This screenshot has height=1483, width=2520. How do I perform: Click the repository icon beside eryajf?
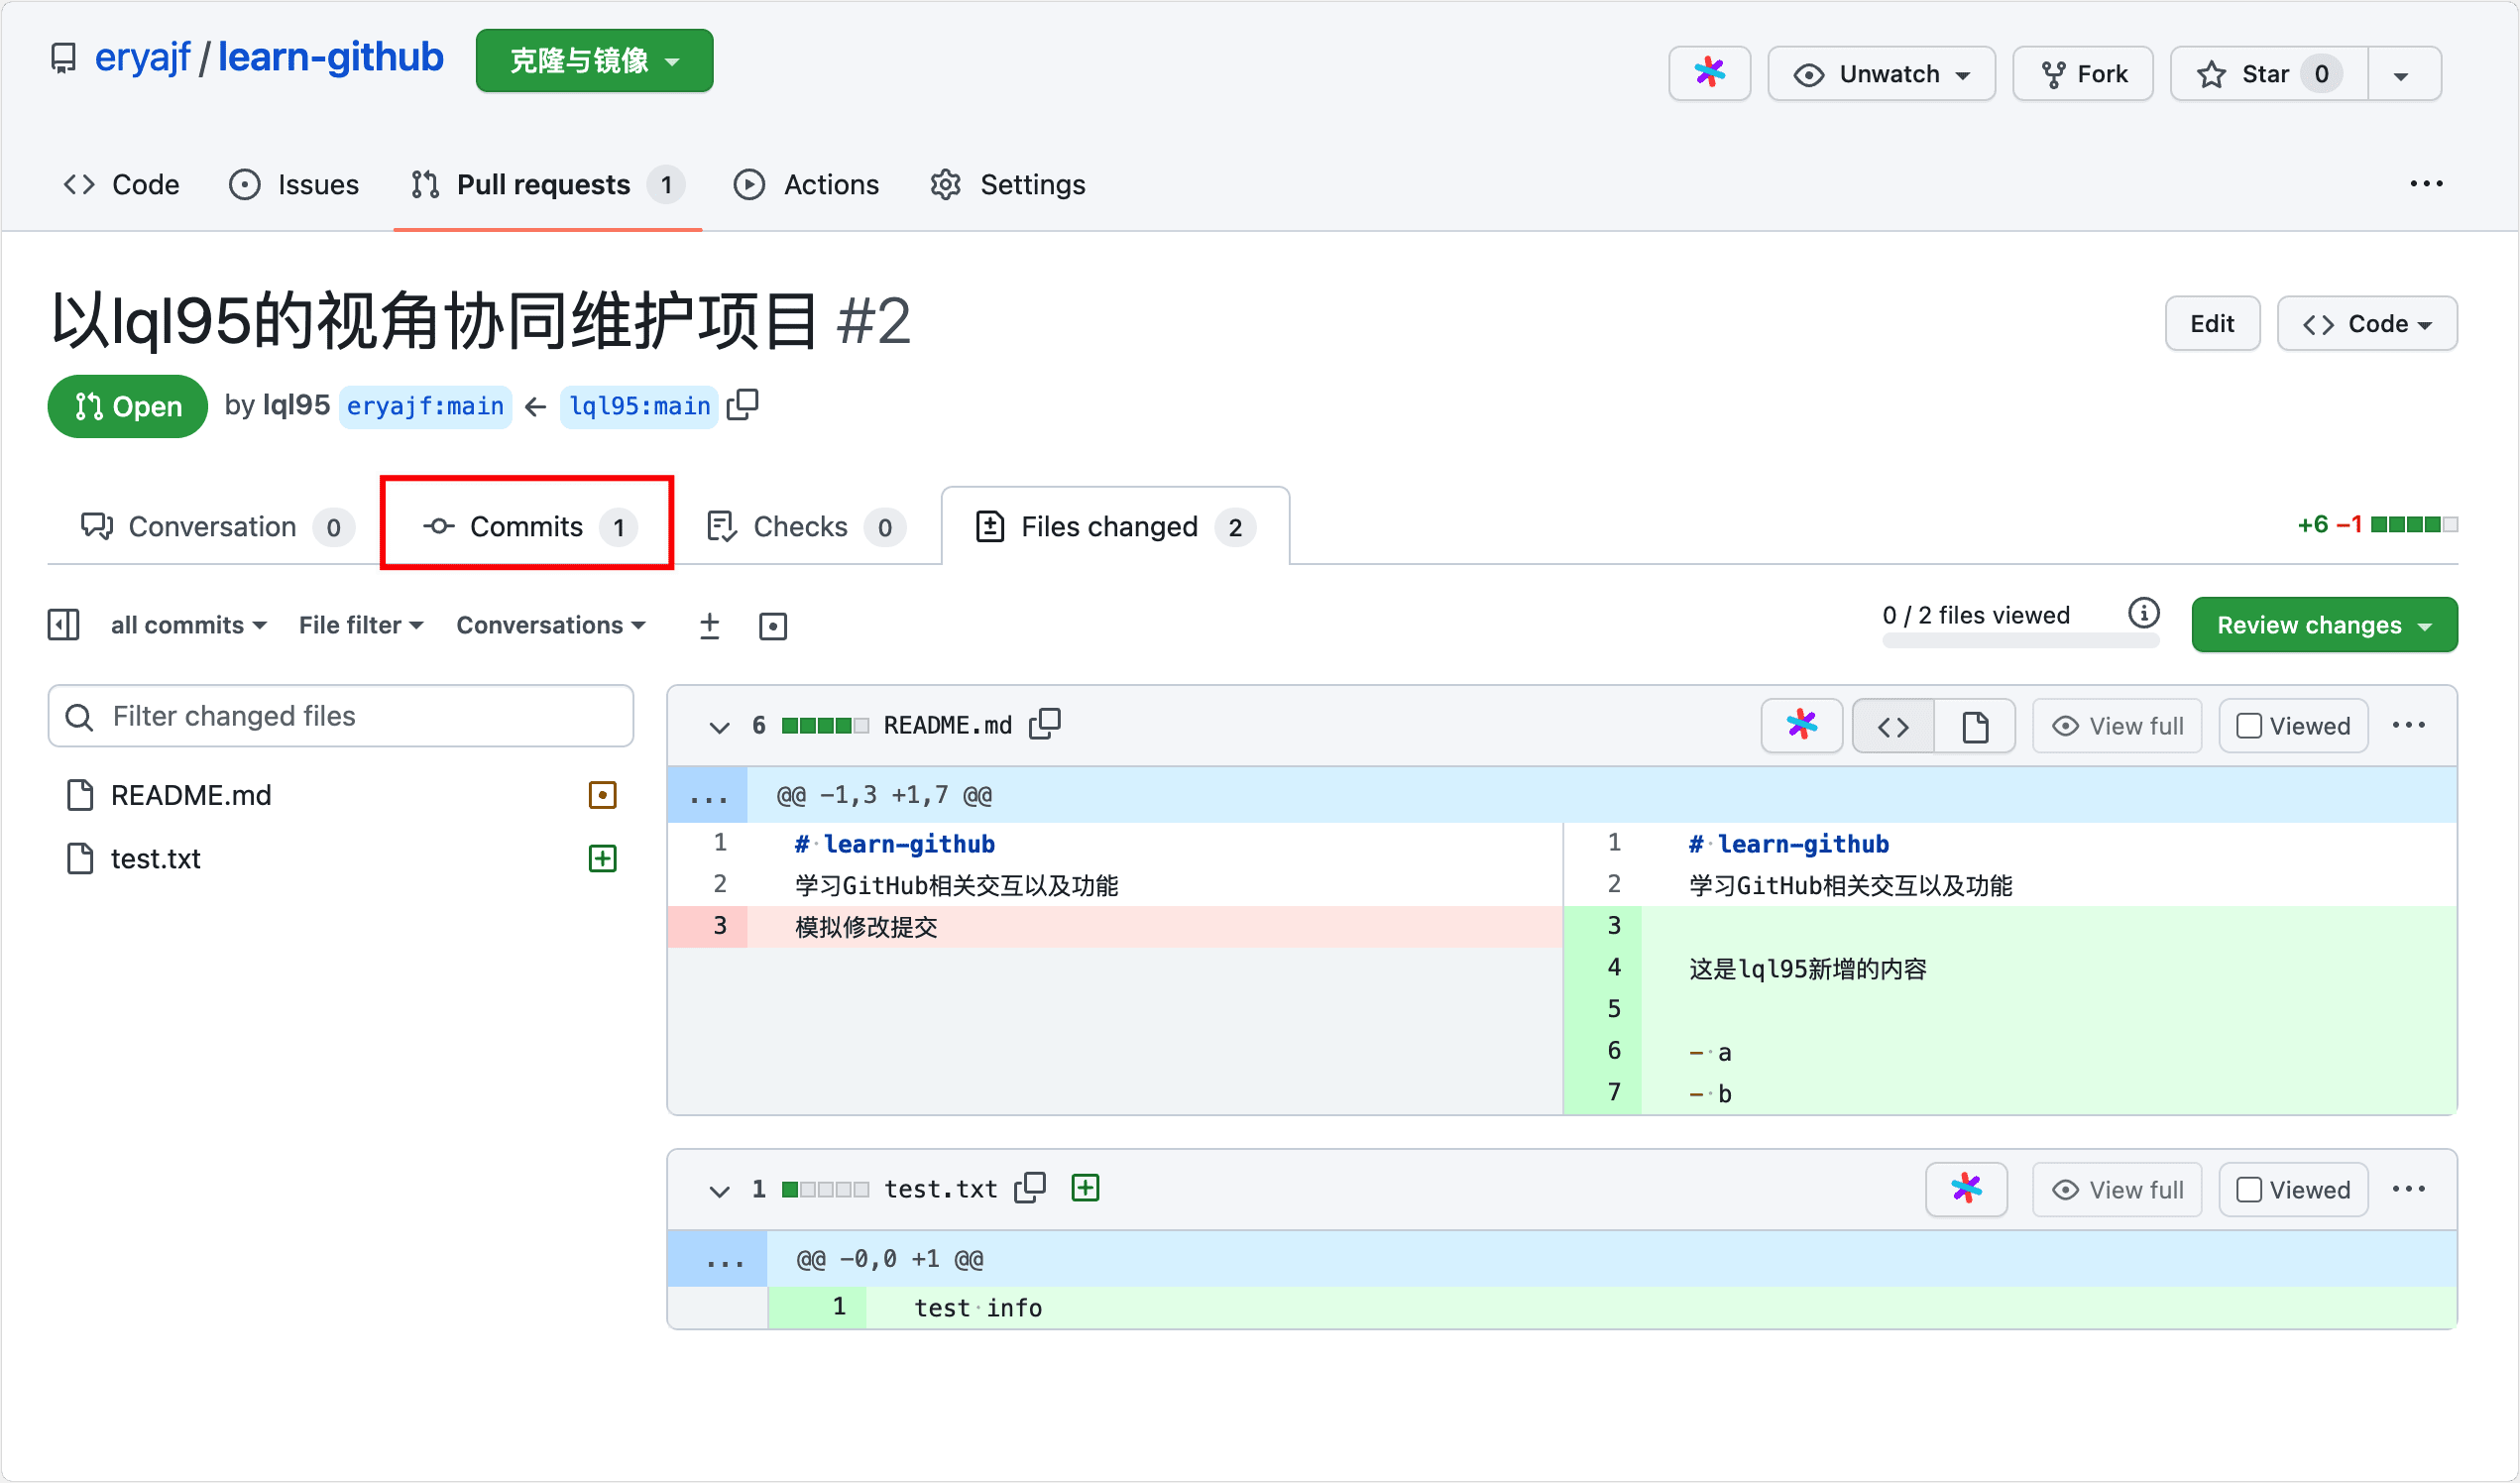(x=63, y=58)
